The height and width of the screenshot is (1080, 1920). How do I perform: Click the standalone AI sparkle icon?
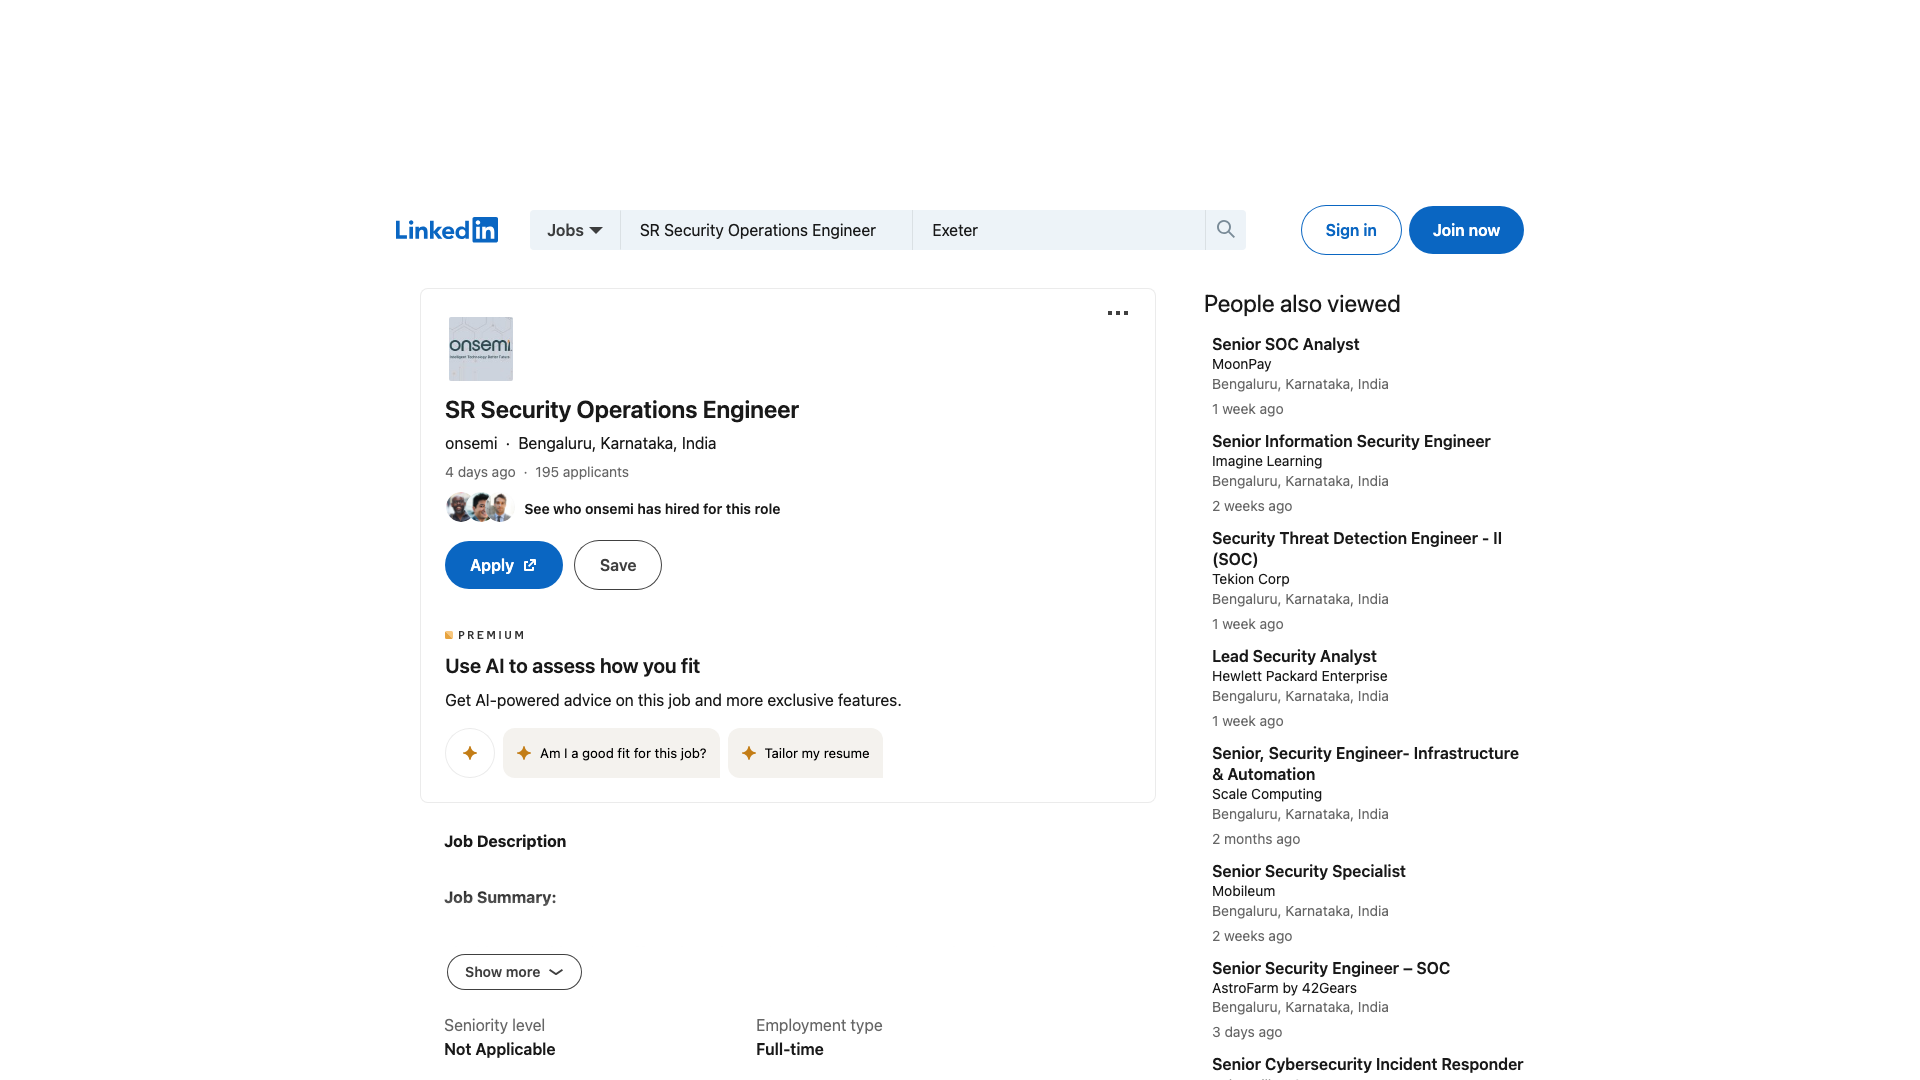(470, 753)
